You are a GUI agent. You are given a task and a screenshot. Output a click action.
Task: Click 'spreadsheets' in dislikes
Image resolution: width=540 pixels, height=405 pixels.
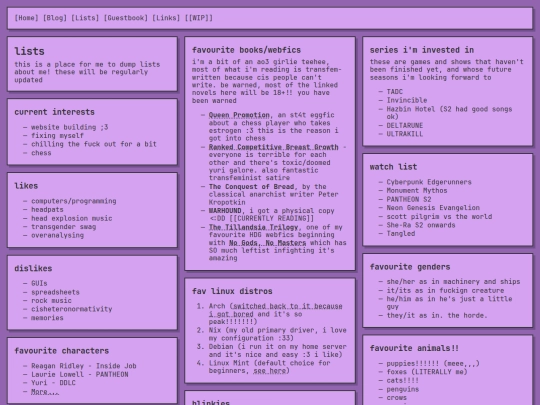point(55,292)
